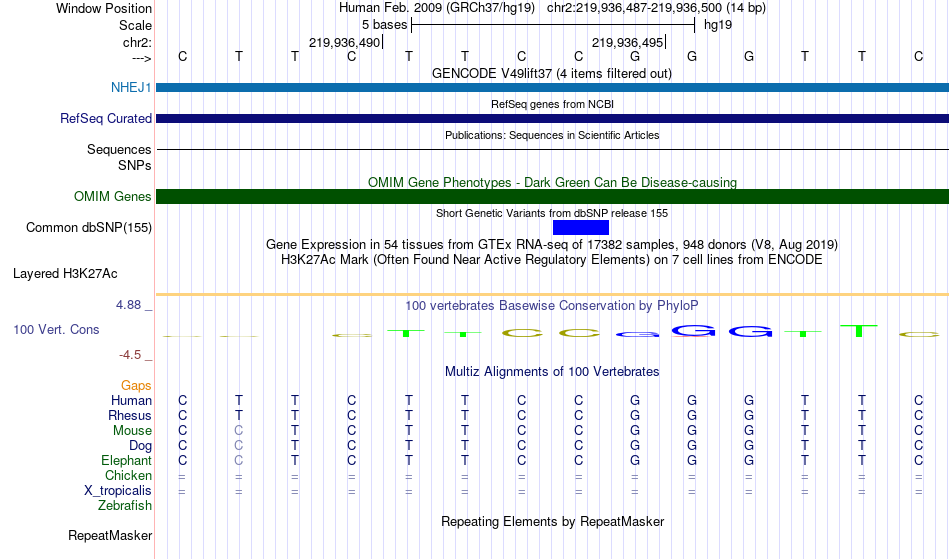Click the Dog alignment row label

(140, 446)
